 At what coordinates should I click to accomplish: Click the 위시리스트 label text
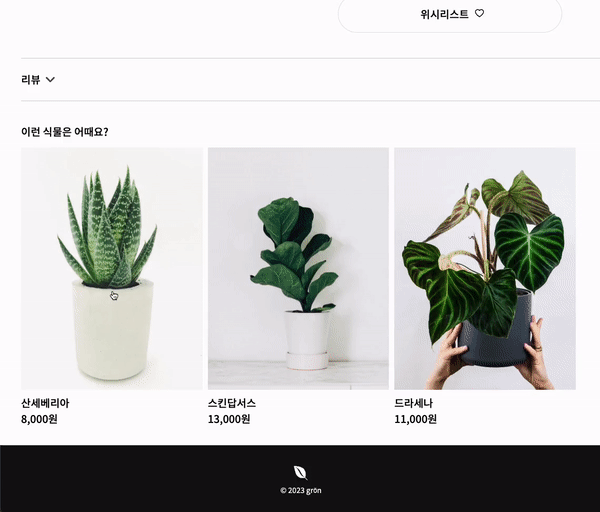[444, 14]
